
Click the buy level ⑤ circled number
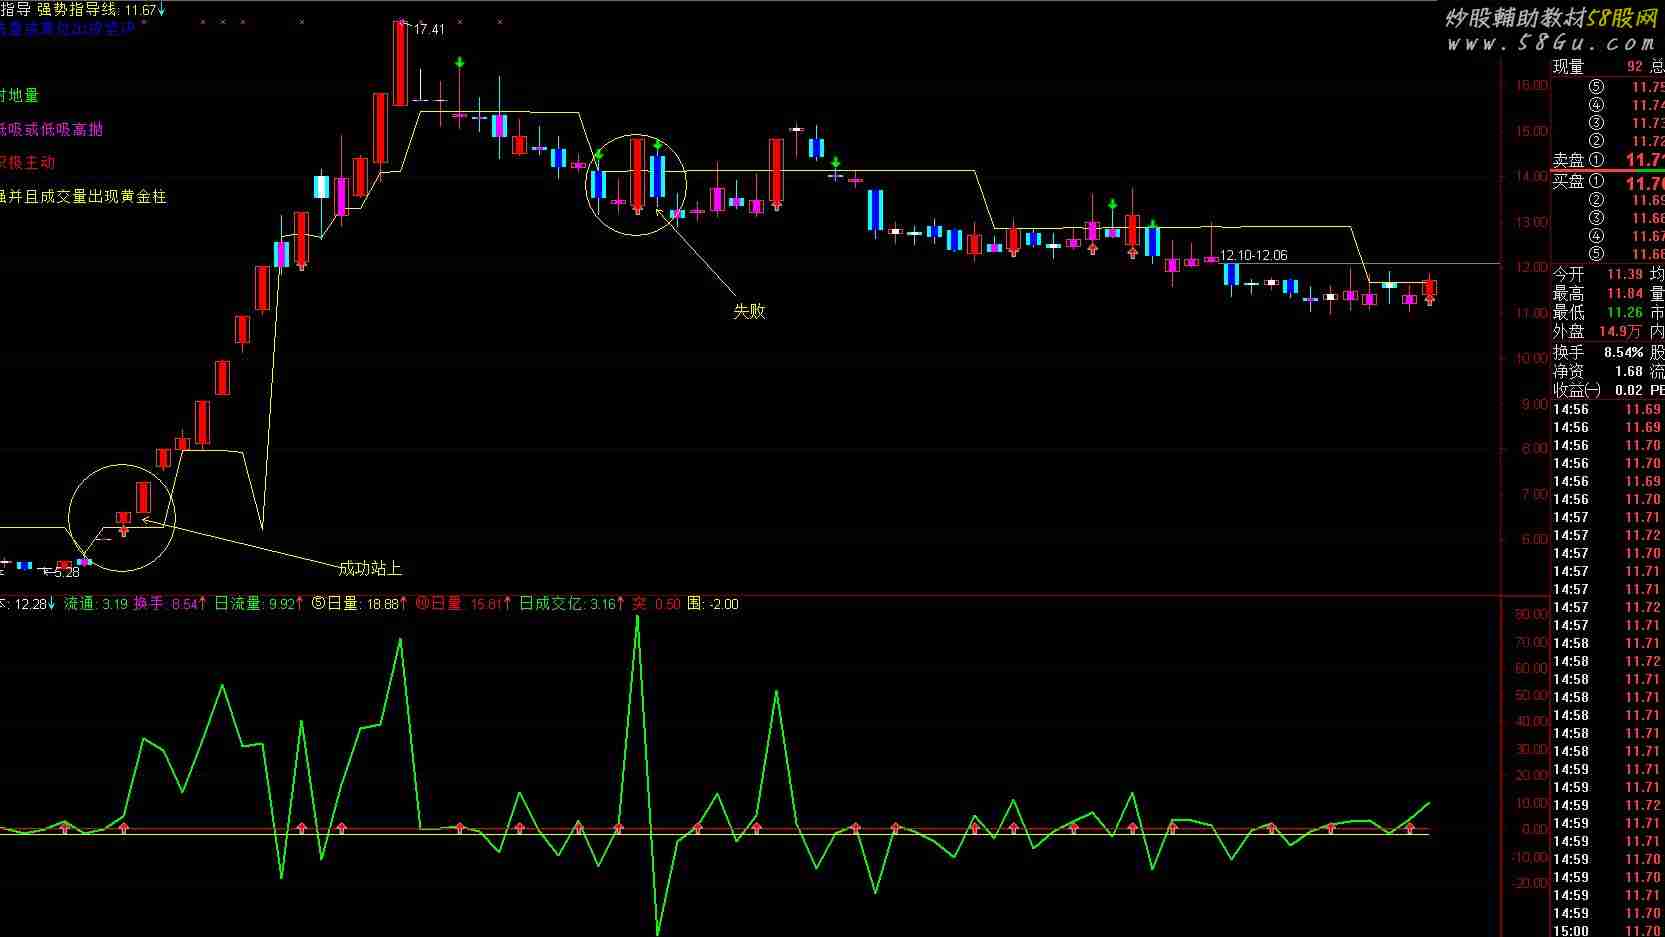(x=1596, y=254)
